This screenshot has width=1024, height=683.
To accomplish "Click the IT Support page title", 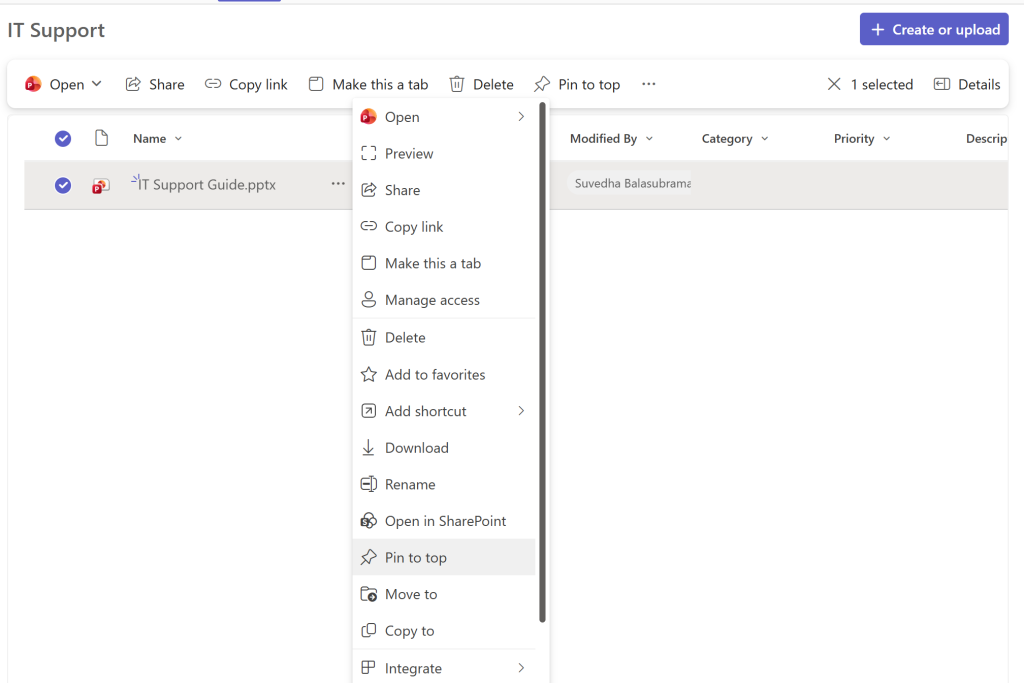I will pyautogui.click(x=56, y=30).
